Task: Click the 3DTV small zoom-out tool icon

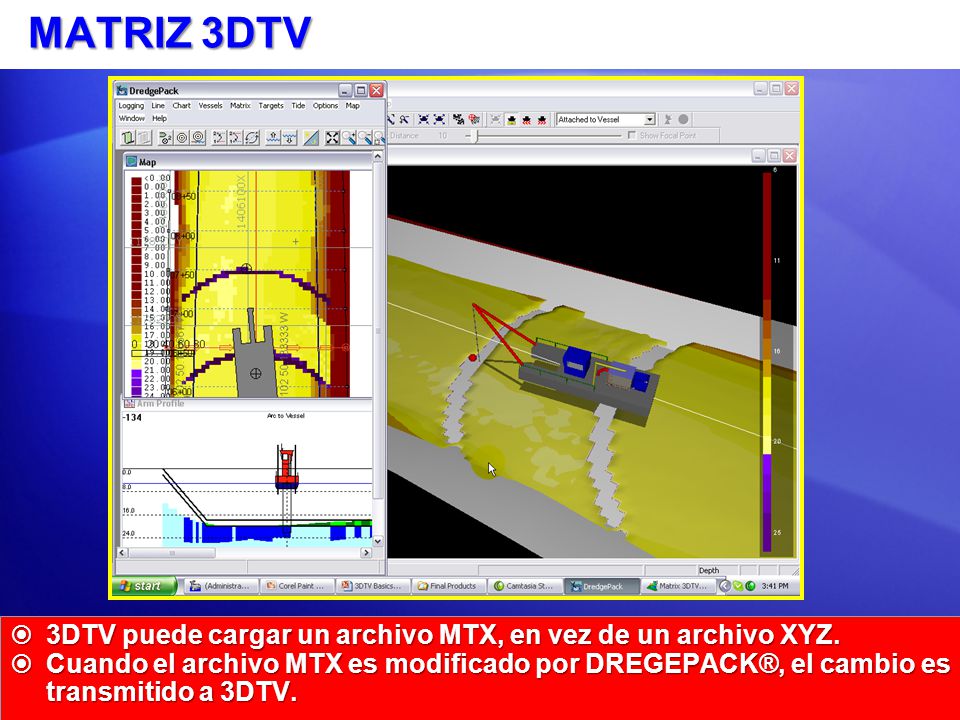Action: [x=404, y=119]
